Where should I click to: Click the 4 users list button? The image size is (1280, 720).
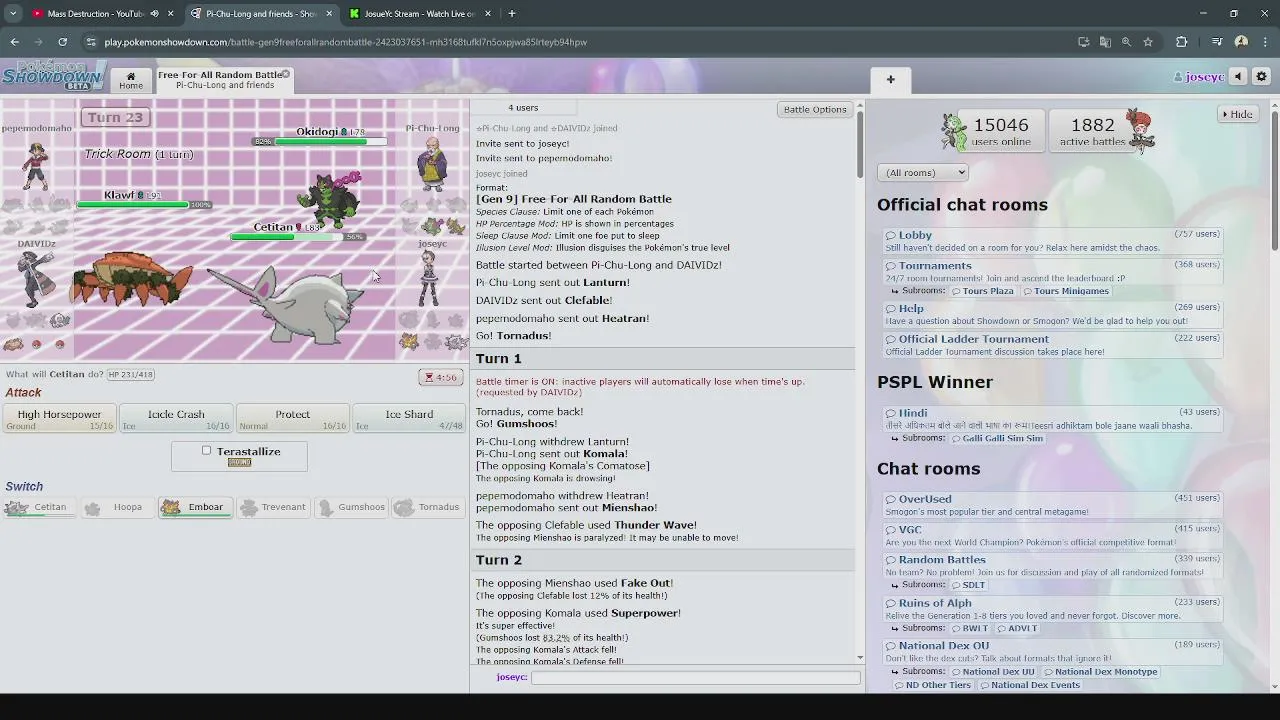pyautogui.click(x=523, y=108)
